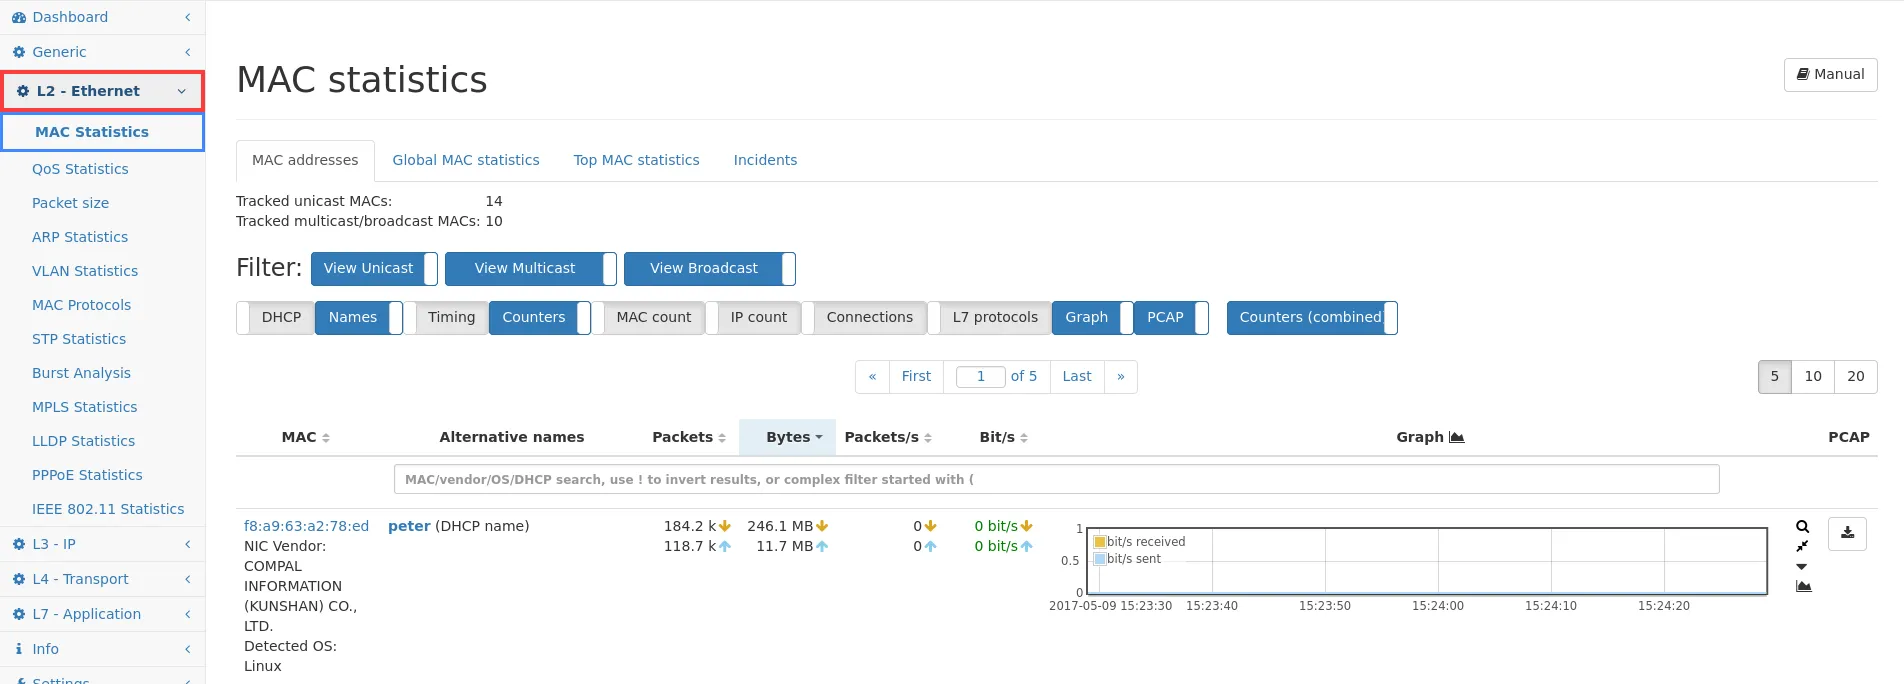Download PCAP for f8:a9:63:a2:78:ed
The image size is (1904, 684).
1847,533
